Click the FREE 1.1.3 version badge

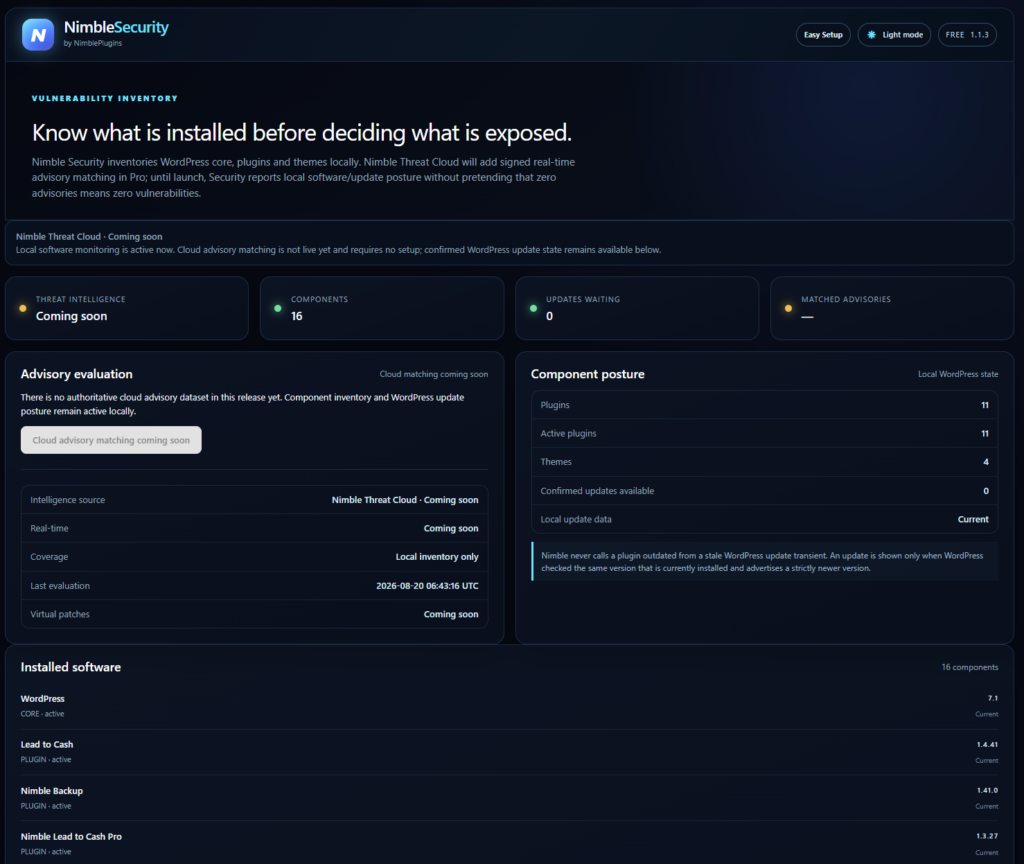pyautogui.click(x=967, y=35)
